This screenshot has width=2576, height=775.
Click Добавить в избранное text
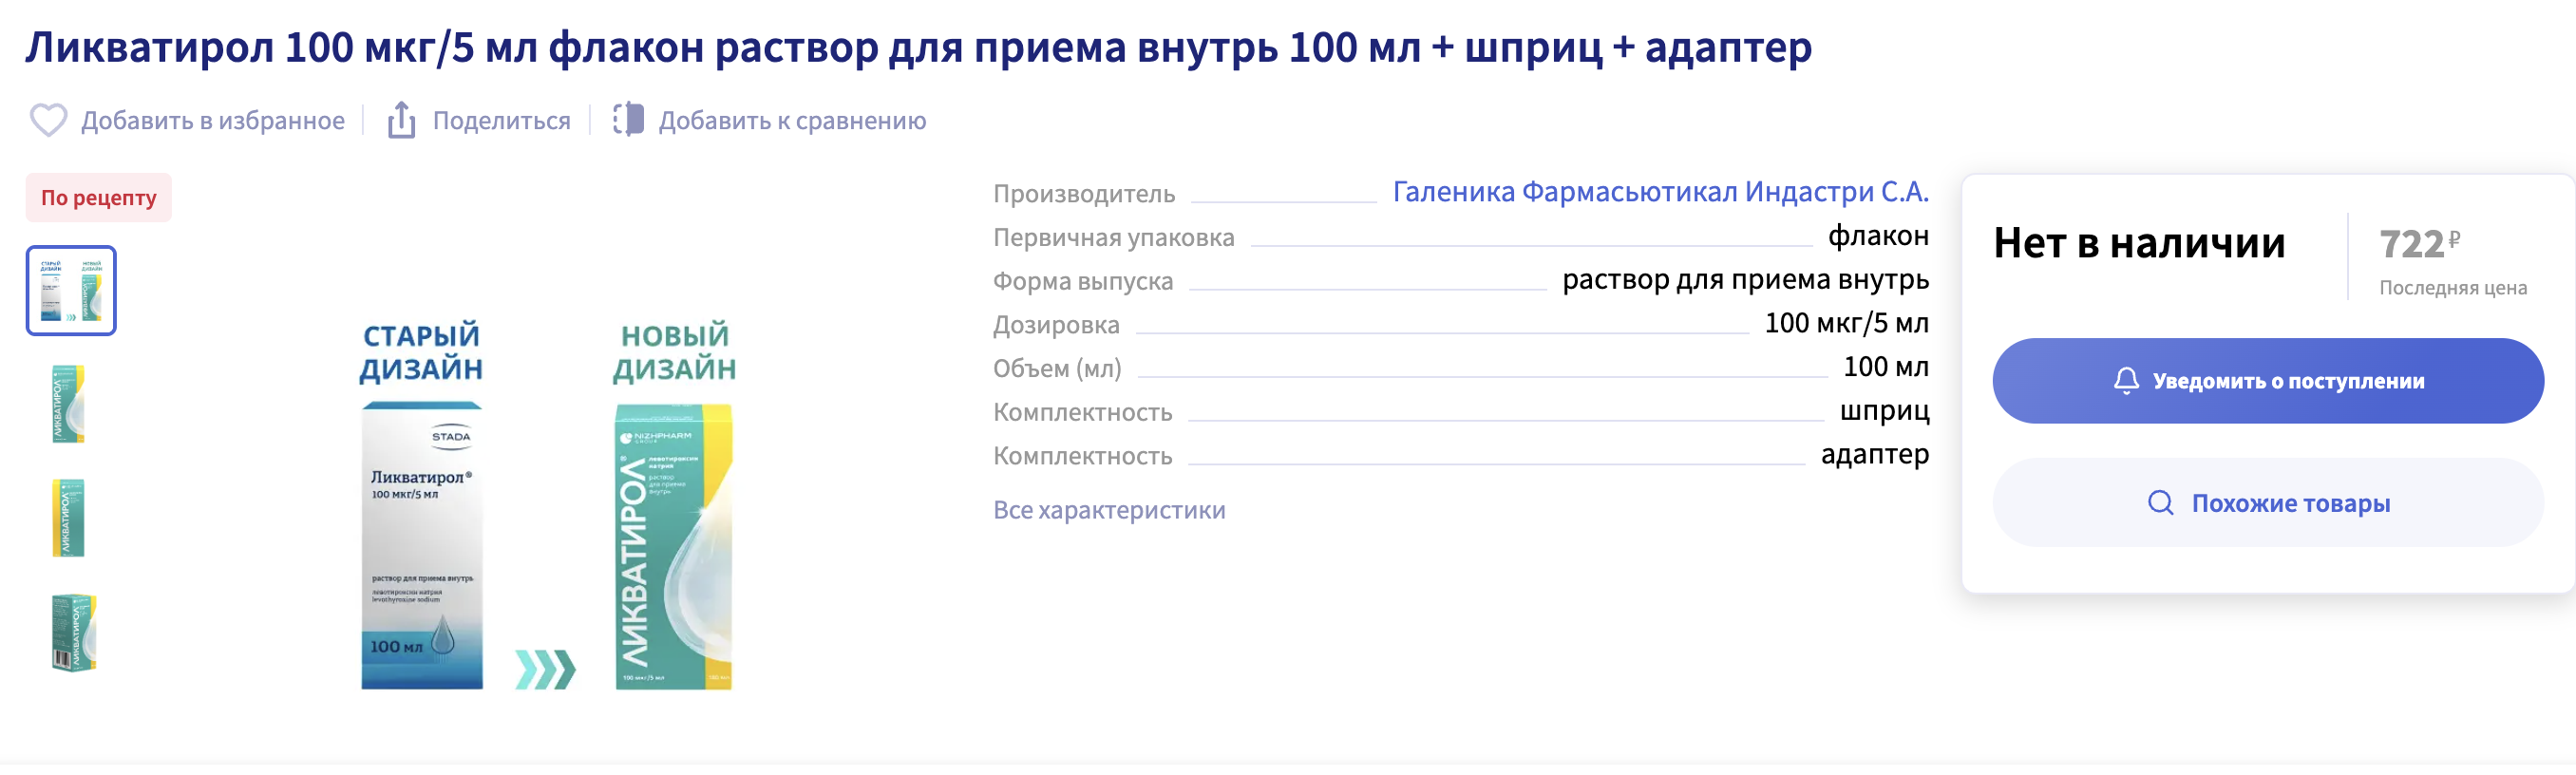[213, 121]
